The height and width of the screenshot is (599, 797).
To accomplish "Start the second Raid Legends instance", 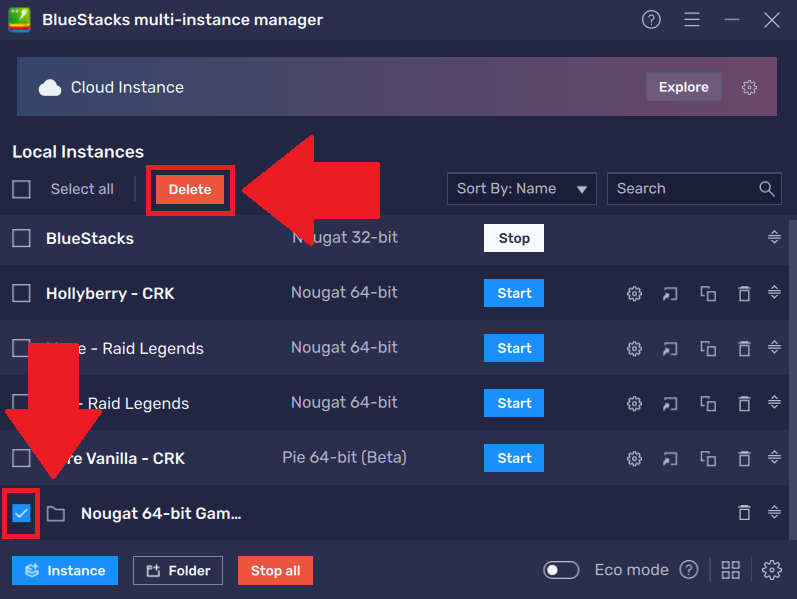I will point(514,403).
